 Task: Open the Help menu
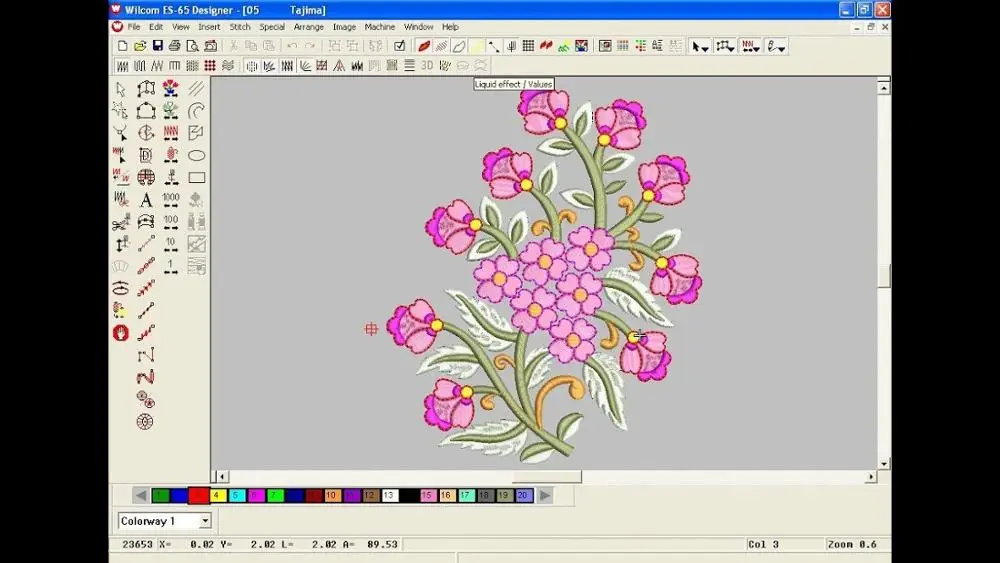(x=450, y=27)
